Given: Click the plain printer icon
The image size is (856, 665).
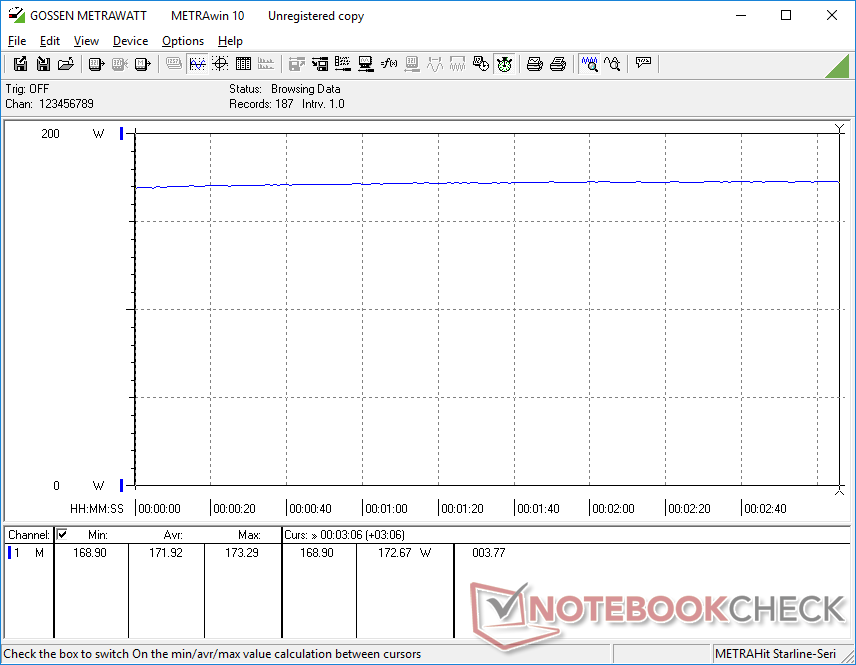Looking at the screenshot, I should (x=557, y=64).
